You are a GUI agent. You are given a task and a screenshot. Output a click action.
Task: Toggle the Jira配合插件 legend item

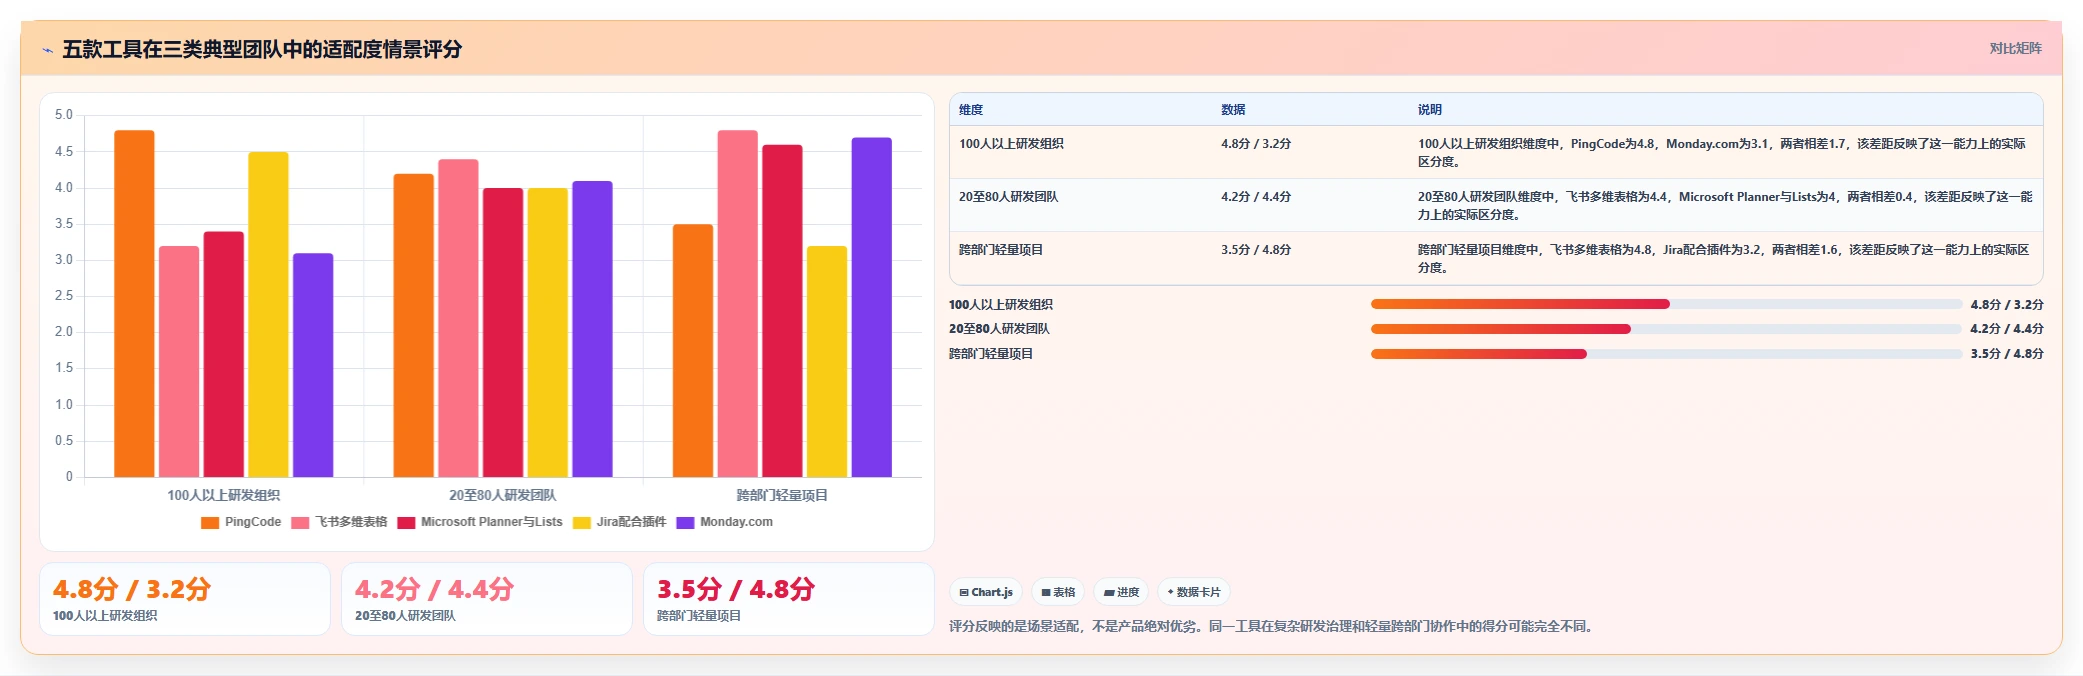(x=619, y=522)
